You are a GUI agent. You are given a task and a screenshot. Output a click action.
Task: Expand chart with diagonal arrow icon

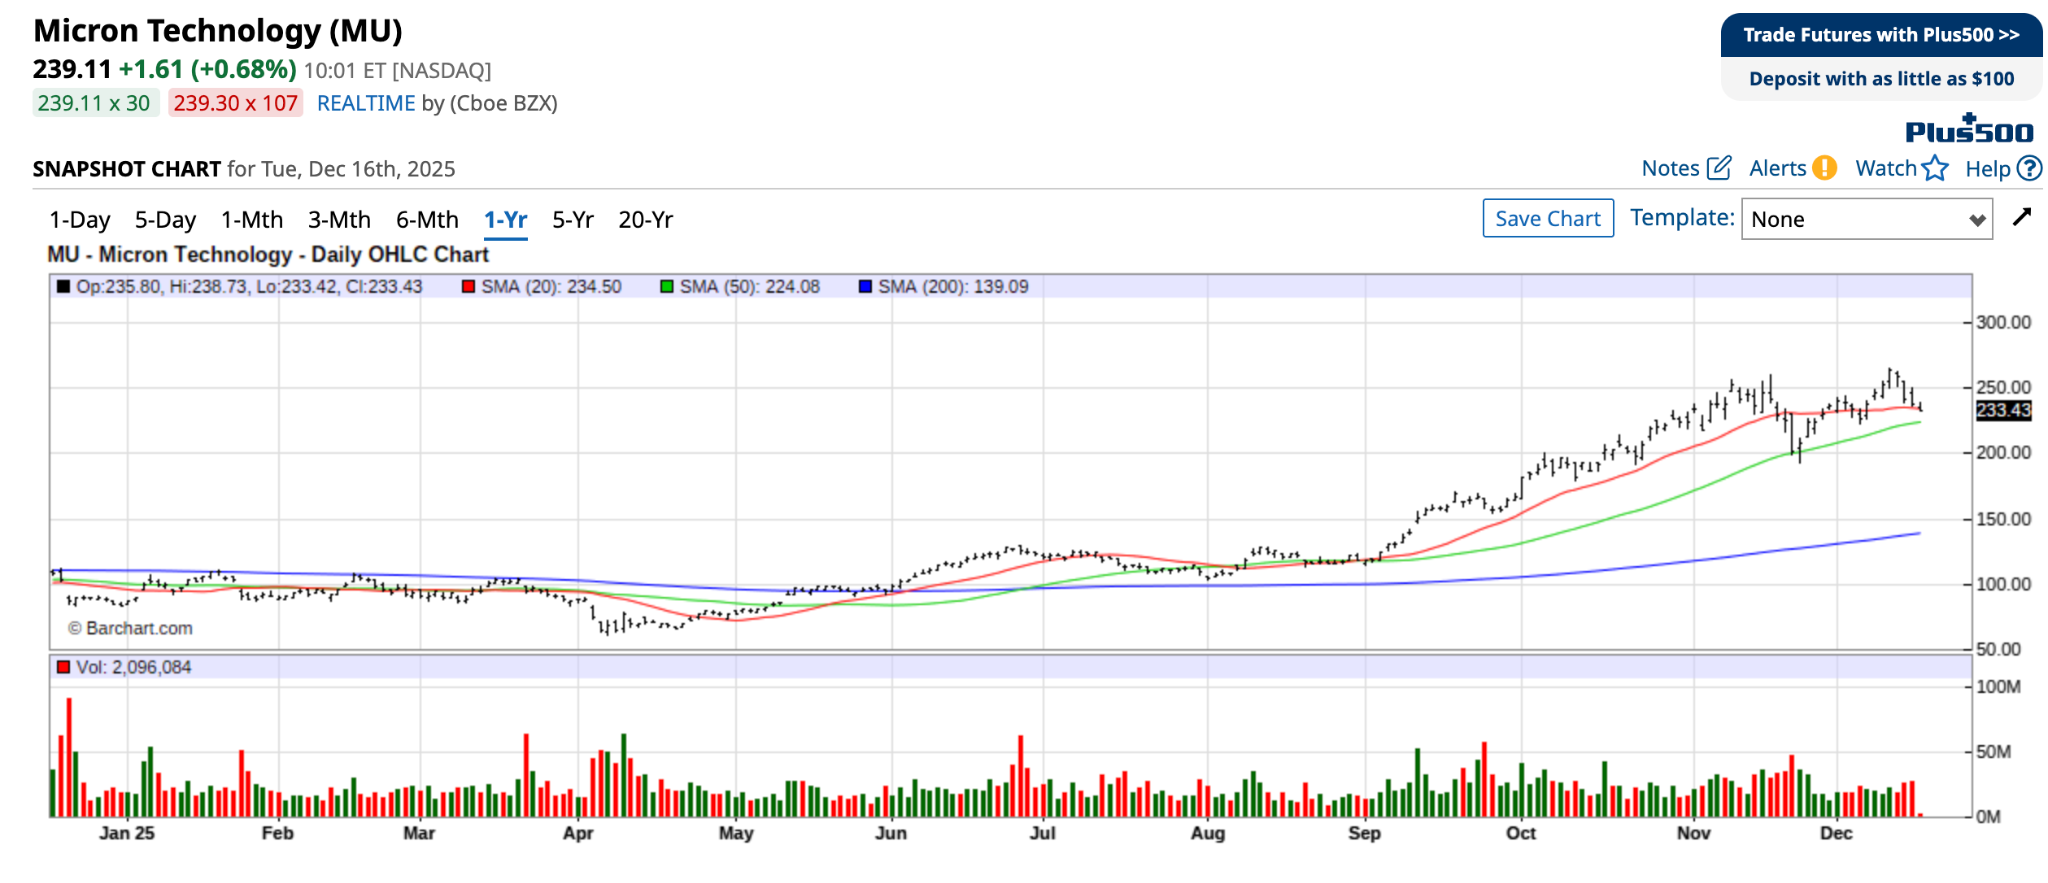coord(2022,217)
